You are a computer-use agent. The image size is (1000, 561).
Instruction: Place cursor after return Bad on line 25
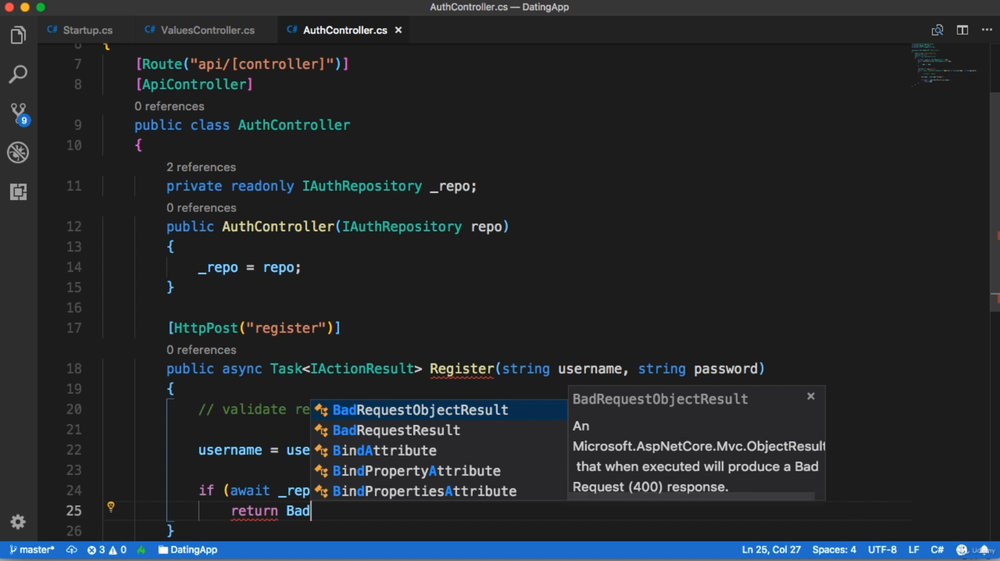tap(311, 511)
